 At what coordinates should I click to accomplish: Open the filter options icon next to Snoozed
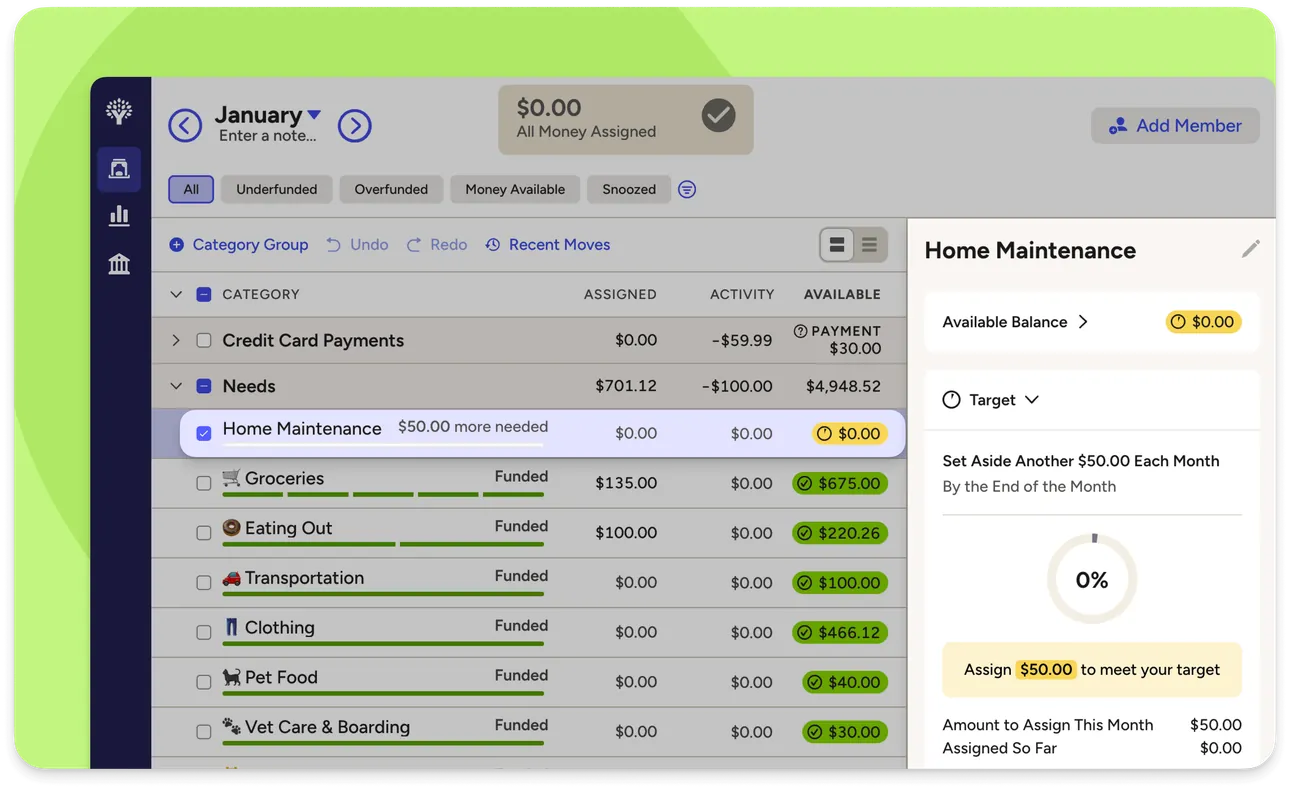(687, 189)
